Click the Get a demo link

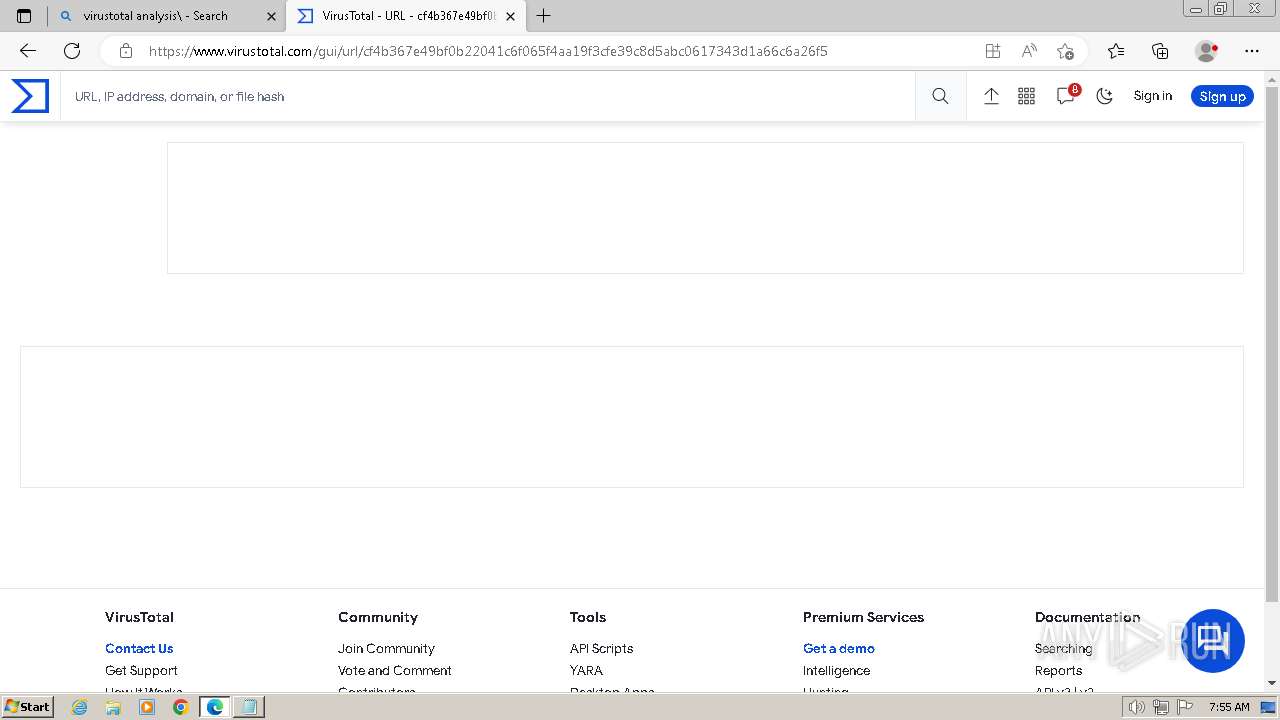pyautogui.click(x=839, y=648)
